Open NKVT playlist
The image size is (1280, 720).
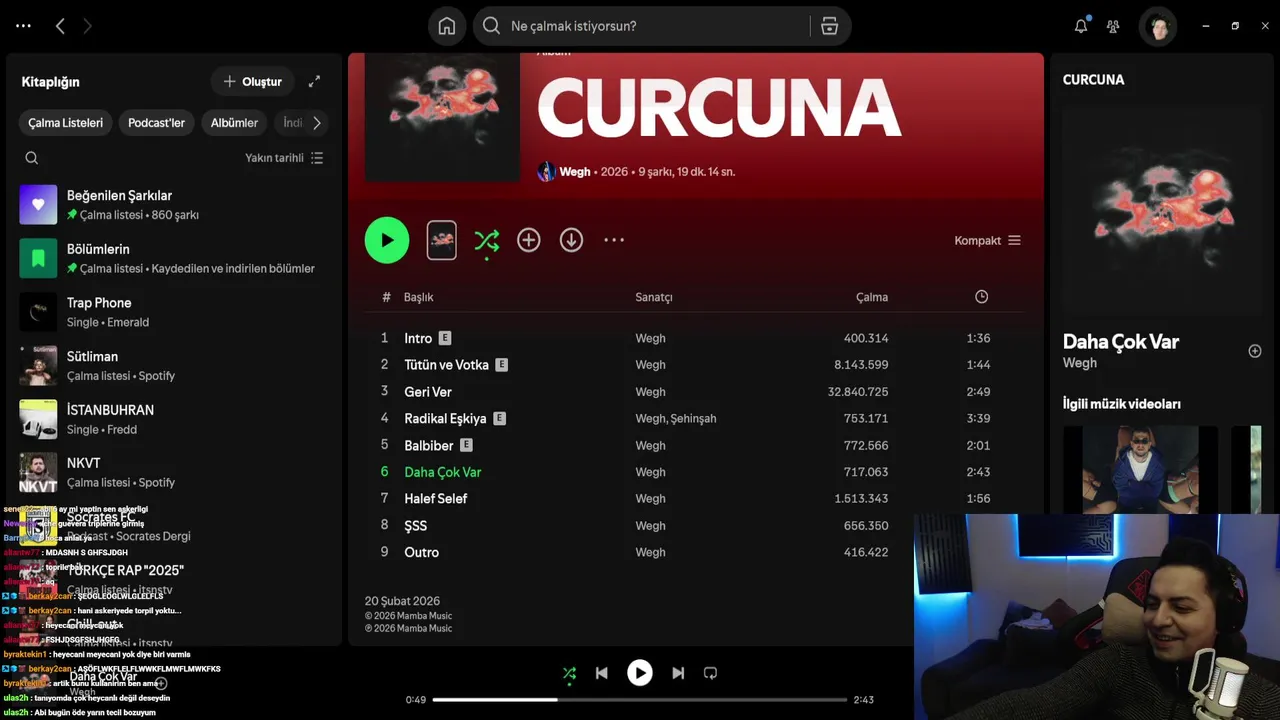(x=174, y=472)
